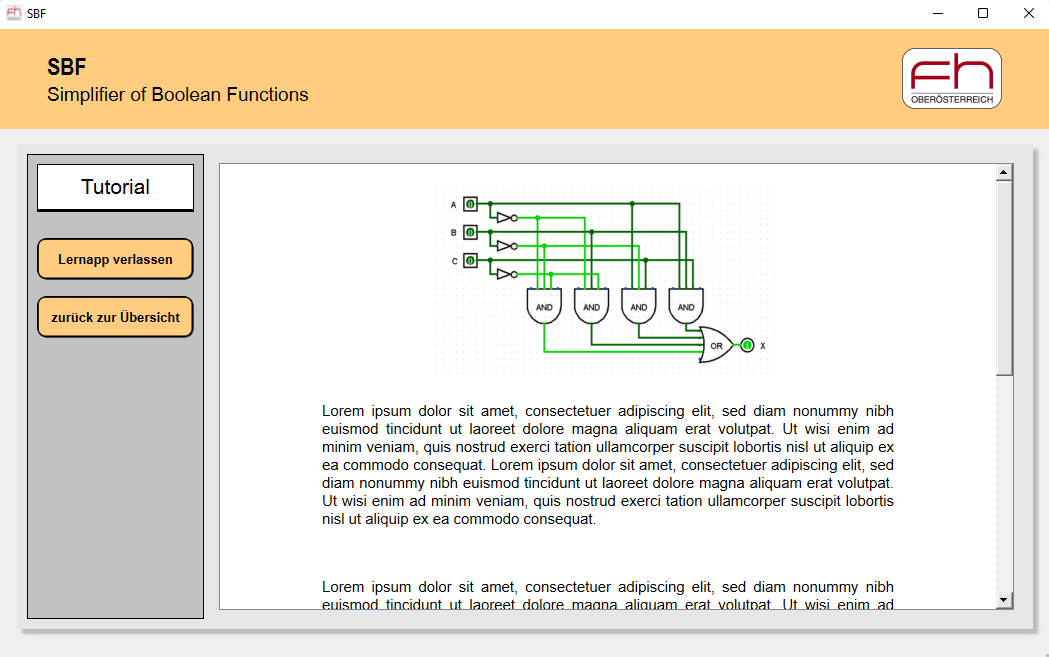The height and width of the screenshot is (657, 1049).
Task: Toggle input A from 0 to 1
Action: [x=469, y=204]
